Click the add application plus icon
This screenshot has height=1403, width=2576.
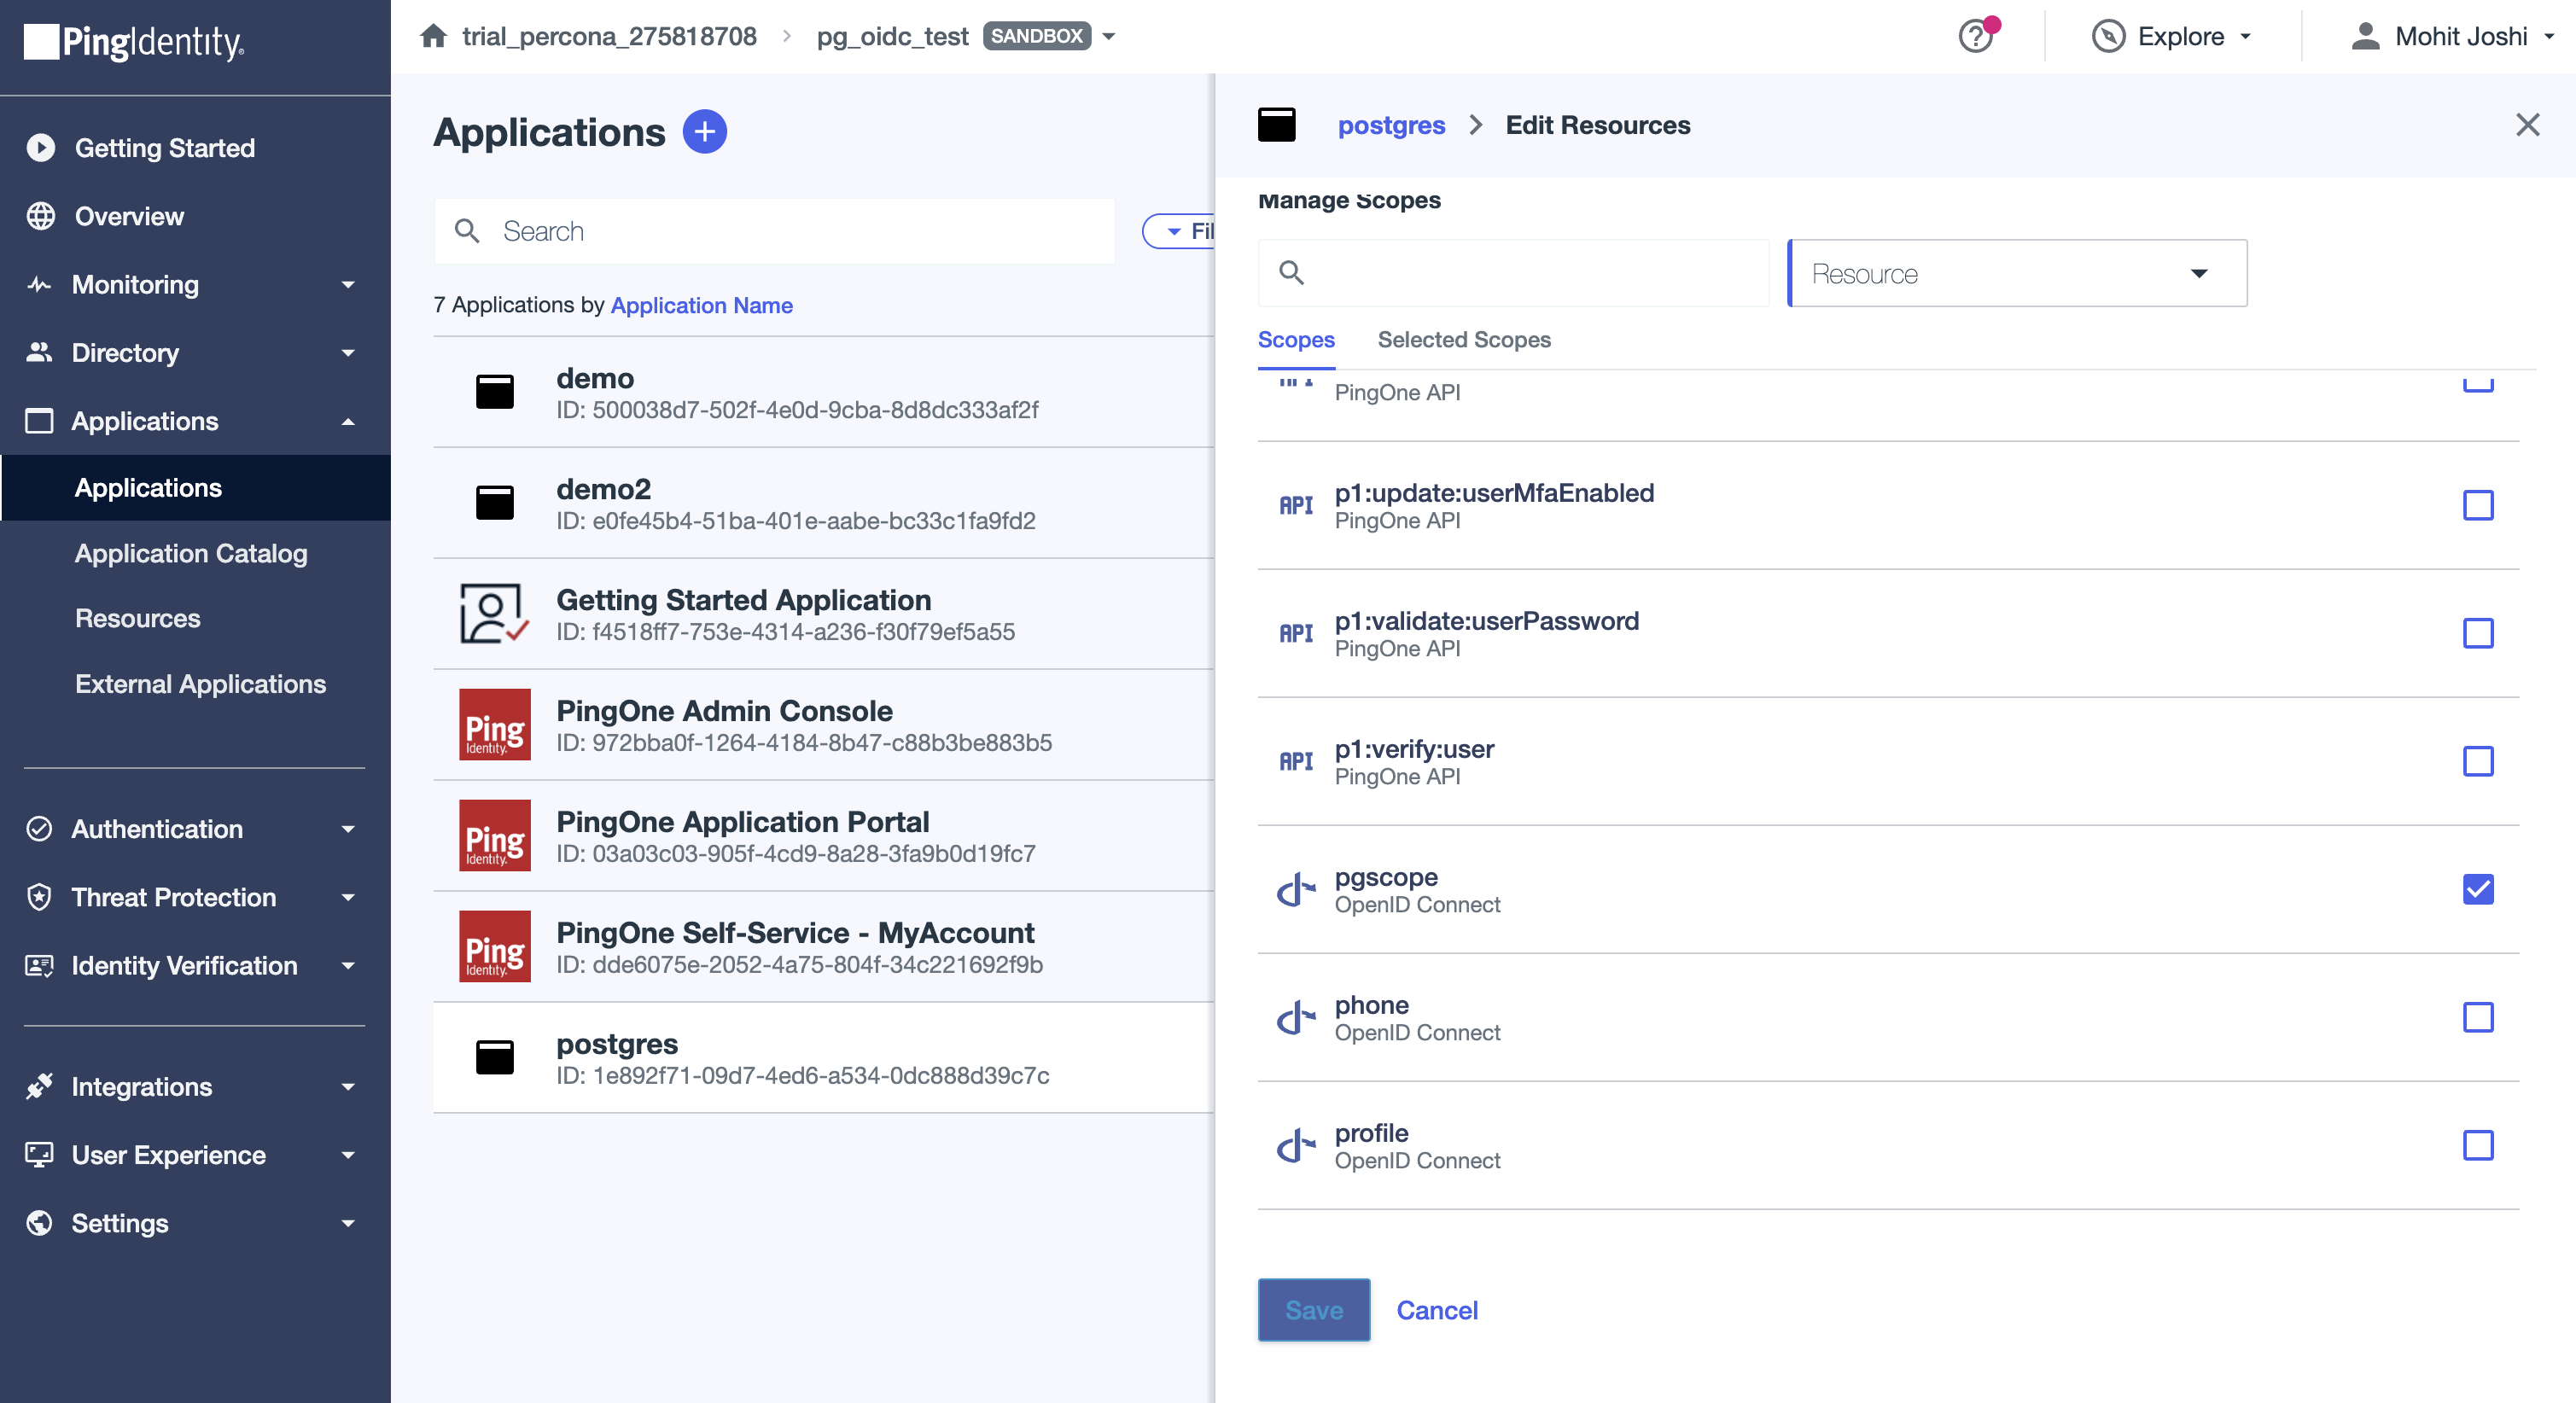point(704,132)
